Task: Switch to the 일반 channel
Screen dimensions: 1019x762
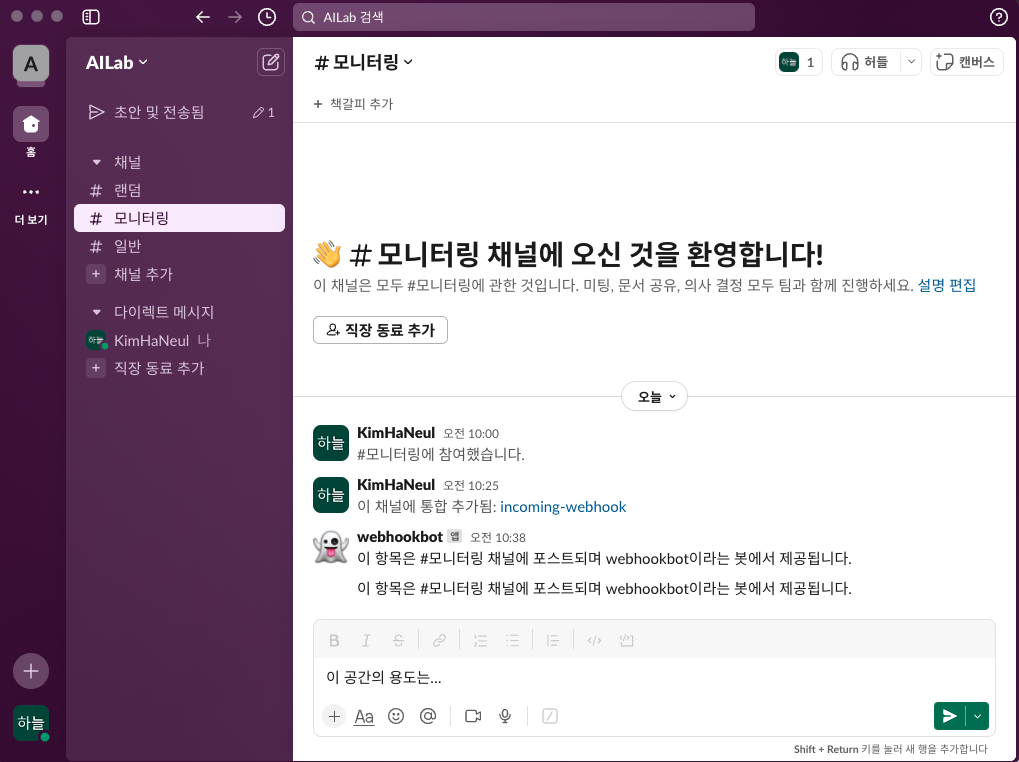Action: pos(179,246)
